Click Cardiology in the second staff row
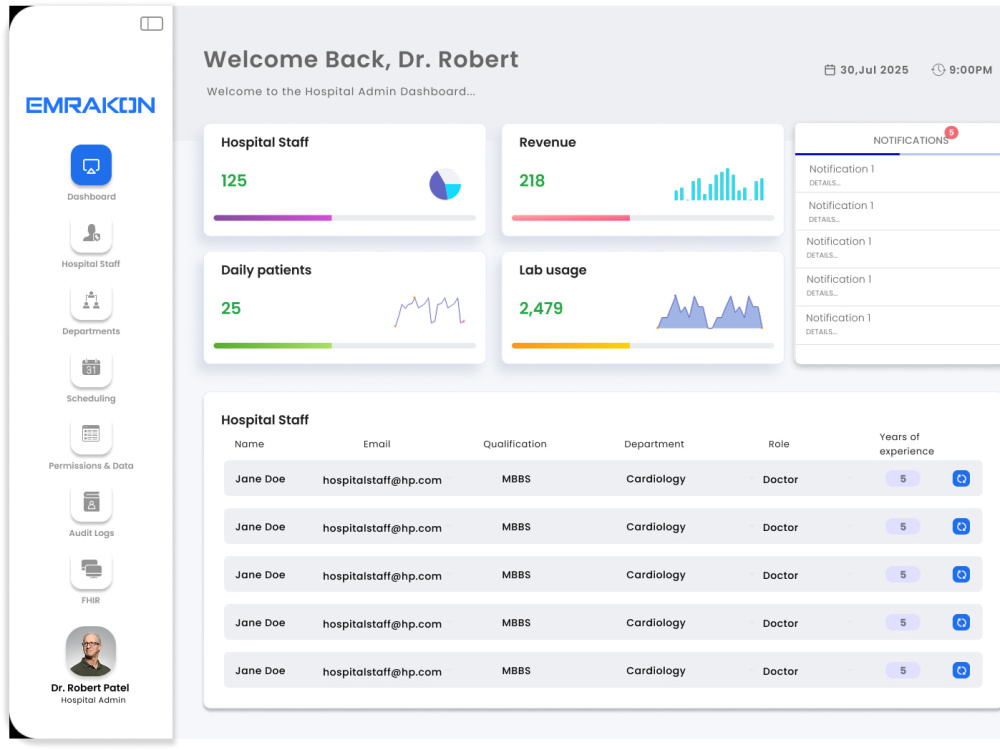 [656, 527]
